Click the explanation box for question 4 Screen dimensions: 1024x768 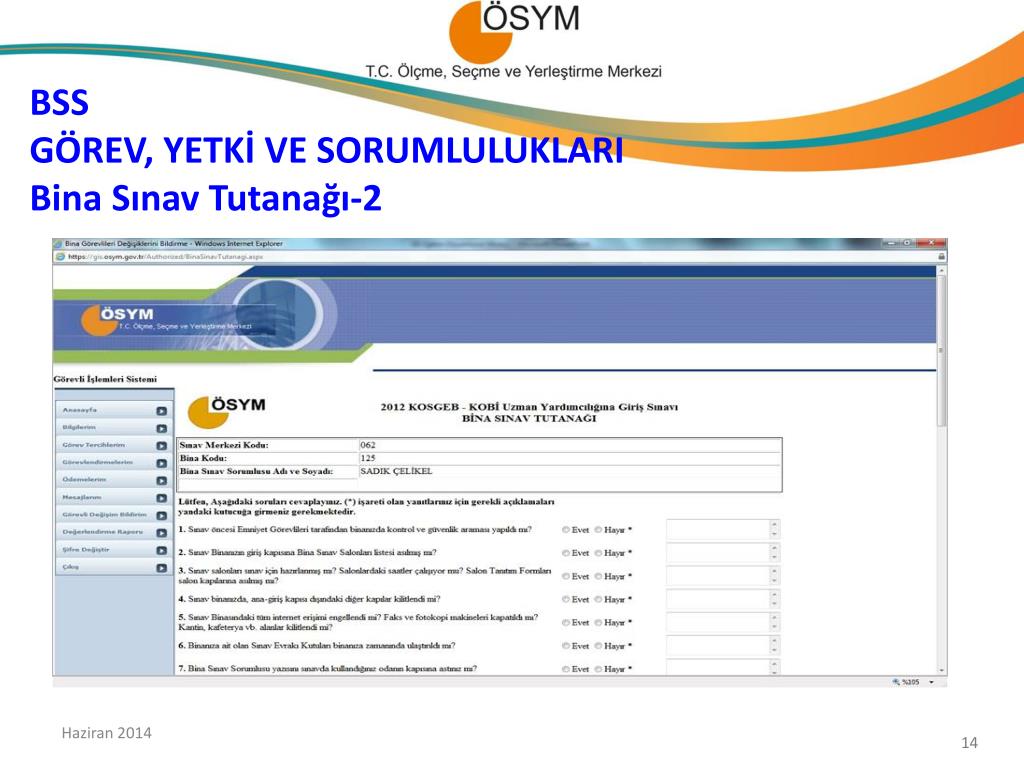click(723, 600)
